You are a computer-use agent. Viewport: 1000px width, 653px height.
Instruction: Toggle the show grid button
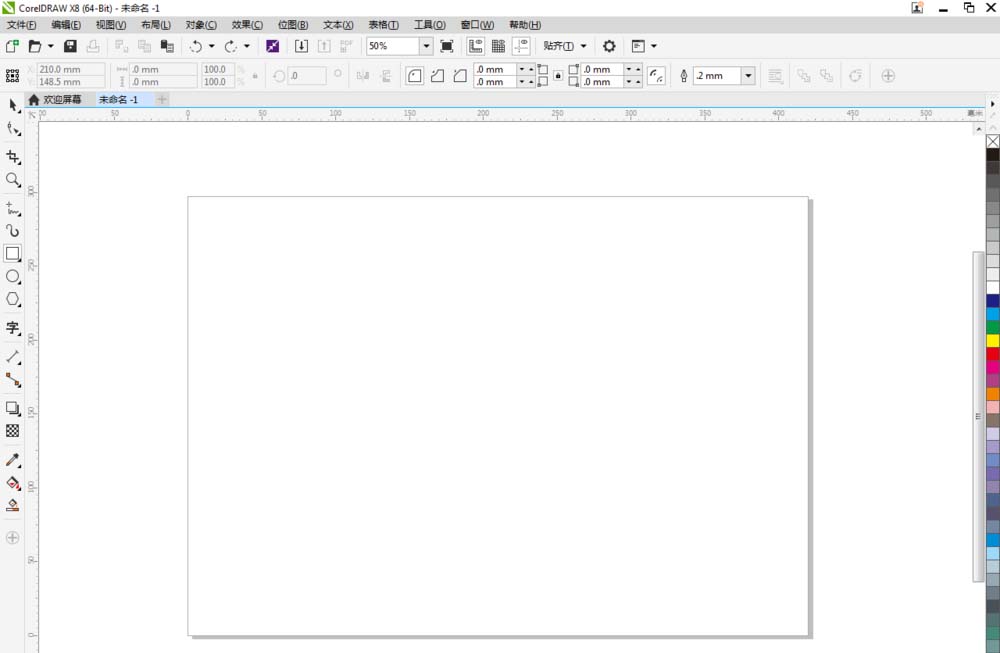498,46
